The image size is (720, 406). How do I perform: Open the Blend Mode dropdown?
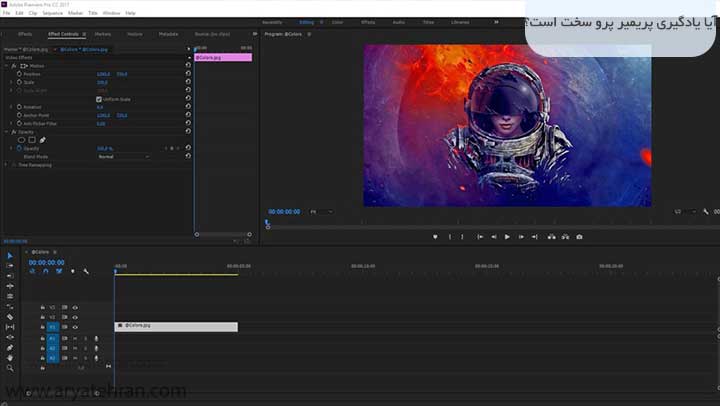click(x=122, y=157)
